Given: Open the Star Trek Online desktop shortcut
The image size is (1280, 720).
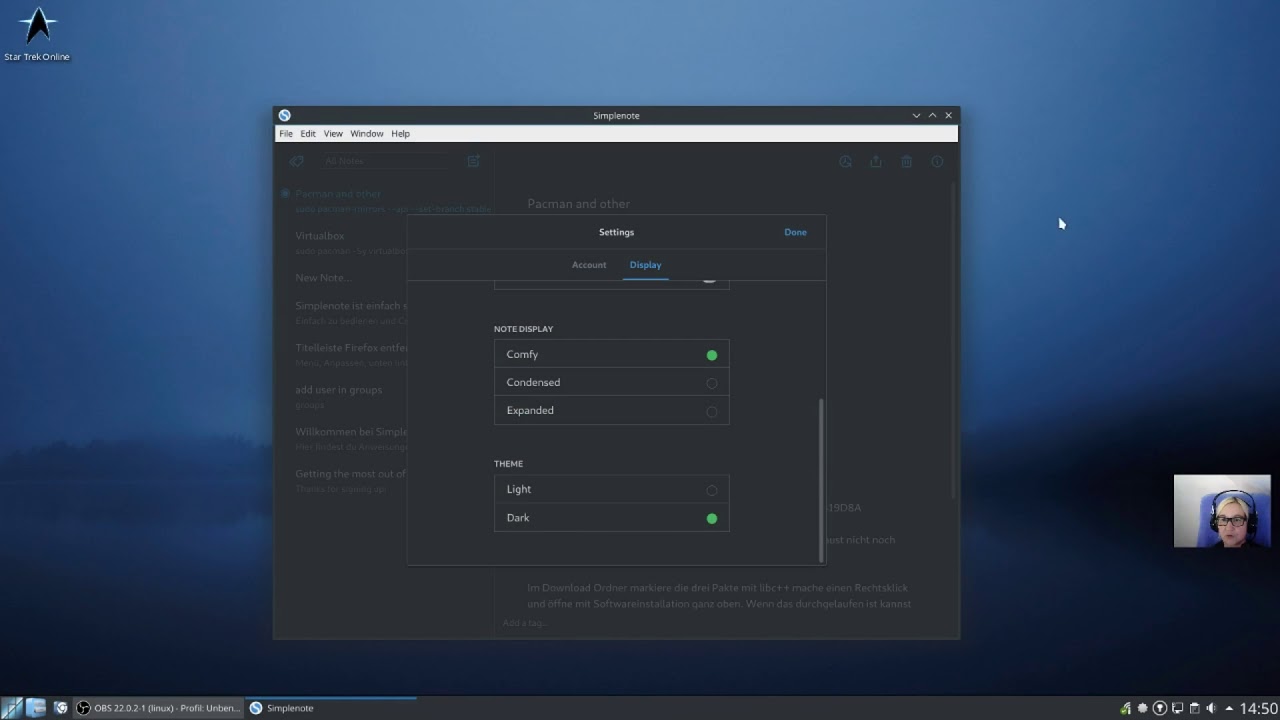Looking at the screenshot, I should (x=37, y=35).
